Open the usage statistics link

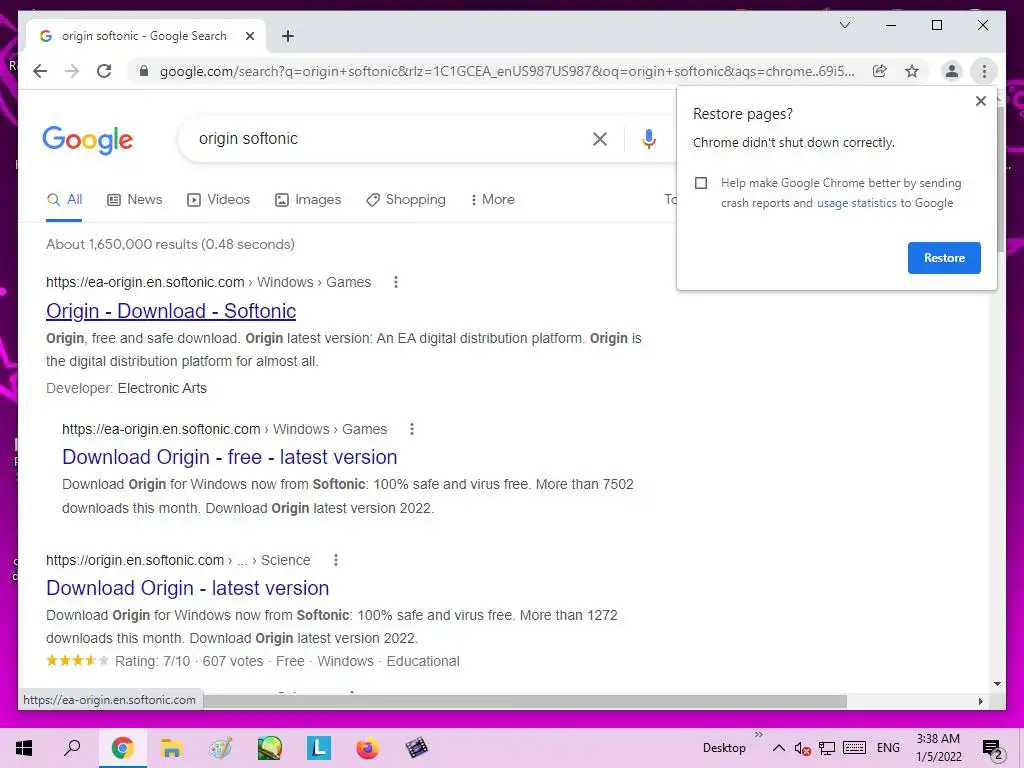click(856, 203)
